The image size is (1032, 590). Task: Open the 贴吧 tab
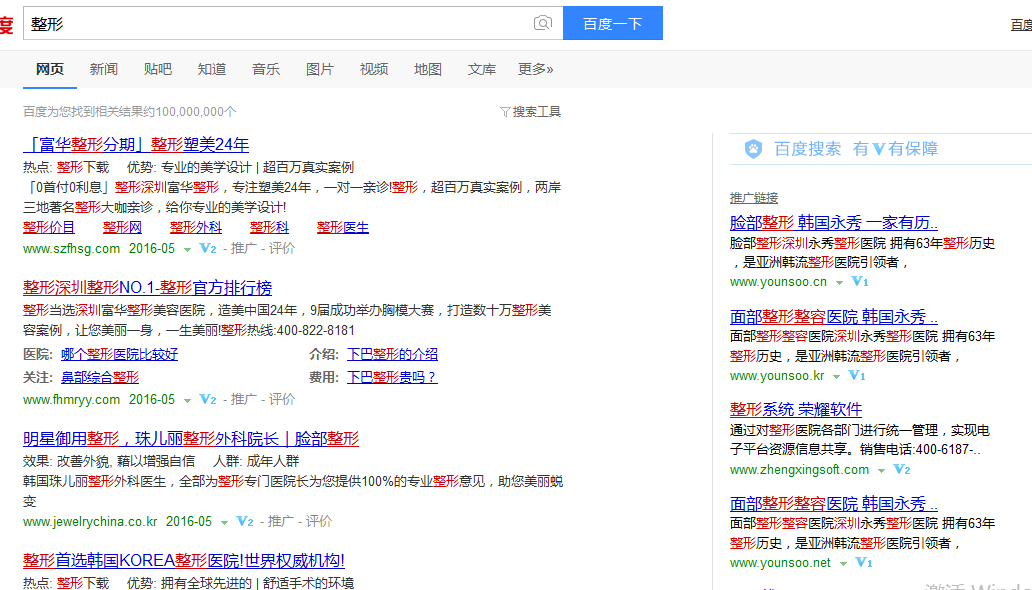click(x=158, y=69)
